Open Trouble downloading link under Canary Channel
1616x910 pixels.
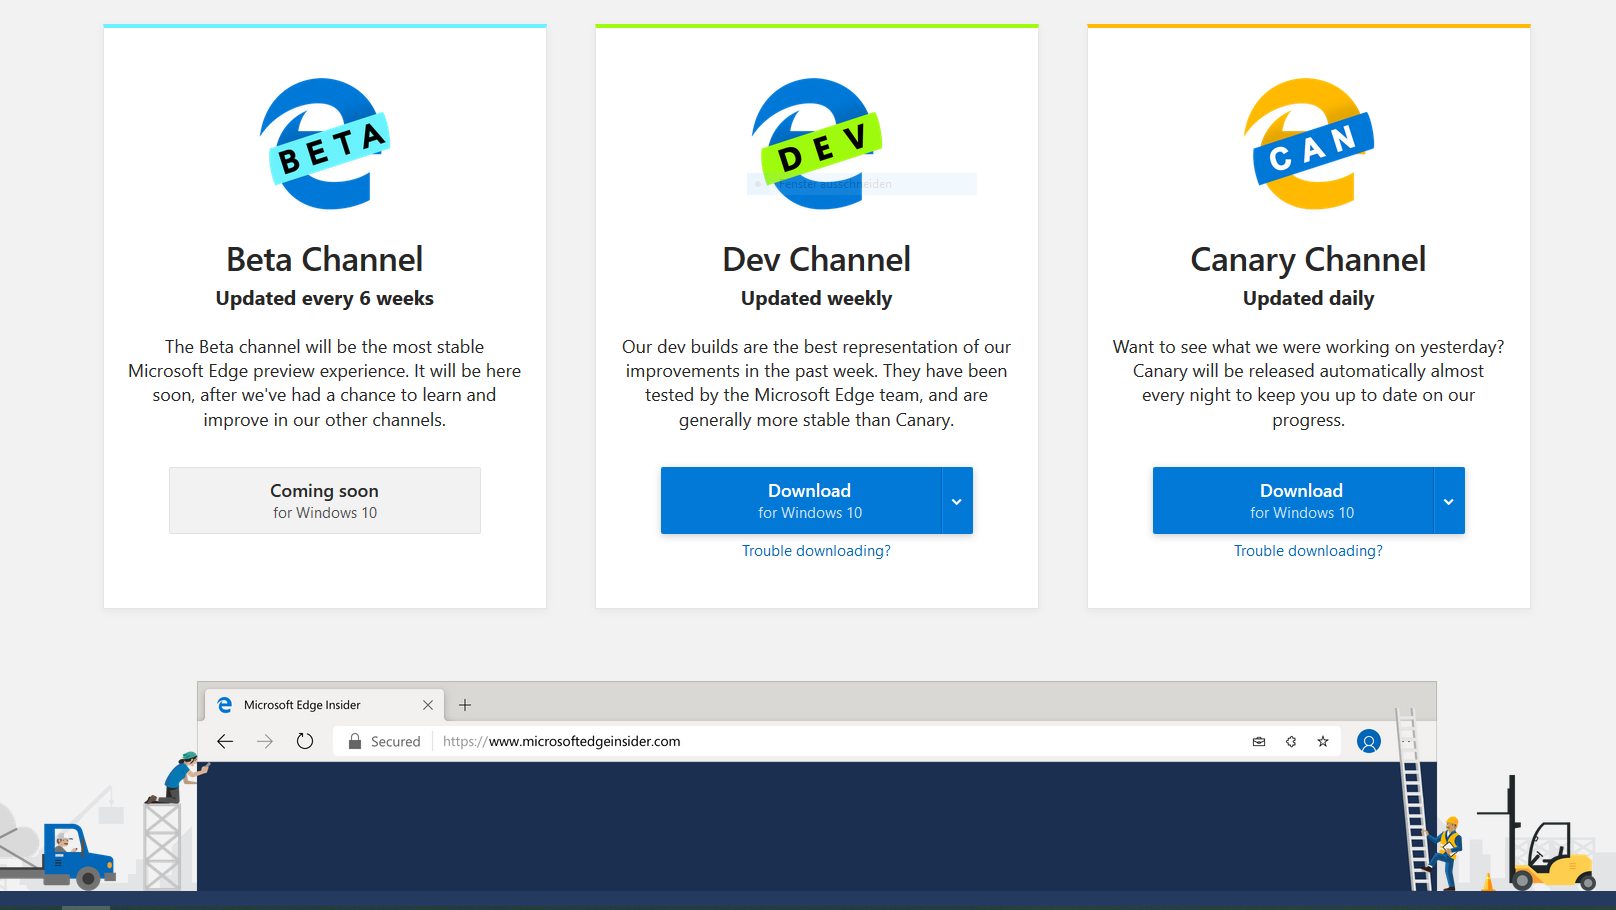click(1308, 551)
